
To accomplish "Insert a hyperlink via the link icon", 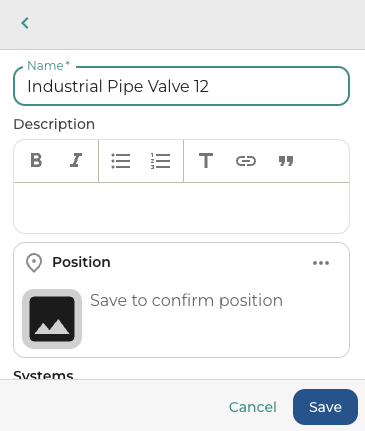I will tap(246, 161).
